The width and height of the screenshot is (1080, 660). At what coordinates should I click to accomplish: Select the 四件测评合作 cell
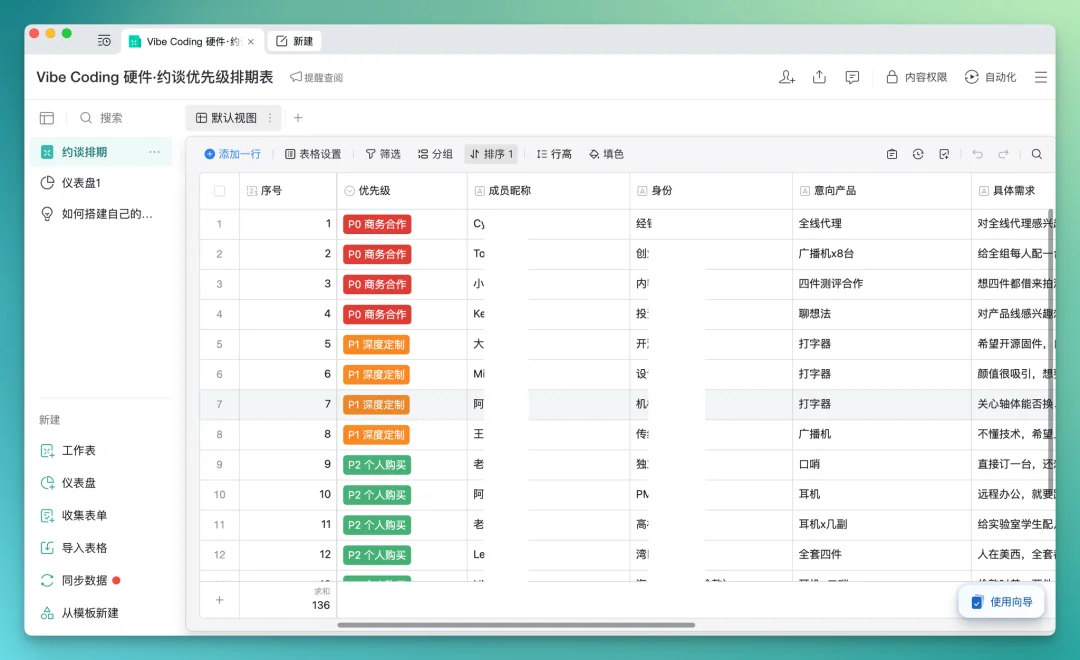pyautogui.click(x=882, y=284)
